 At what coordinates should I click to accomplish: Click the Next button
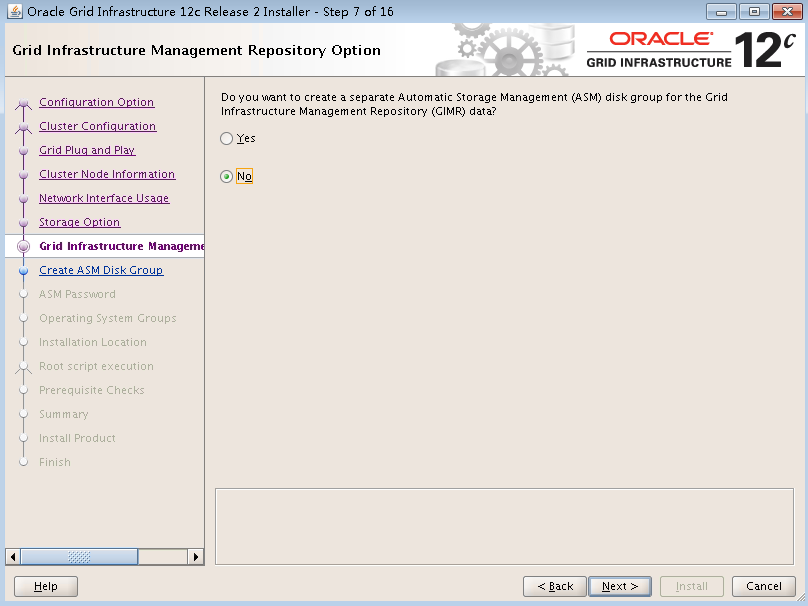(620, 586)
